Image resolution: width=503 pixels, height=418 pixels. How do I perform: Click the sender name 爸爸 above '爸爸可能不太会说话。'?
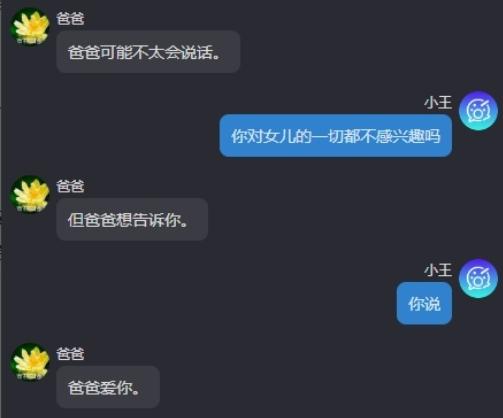pyautogui.click(x=70, y=18)
